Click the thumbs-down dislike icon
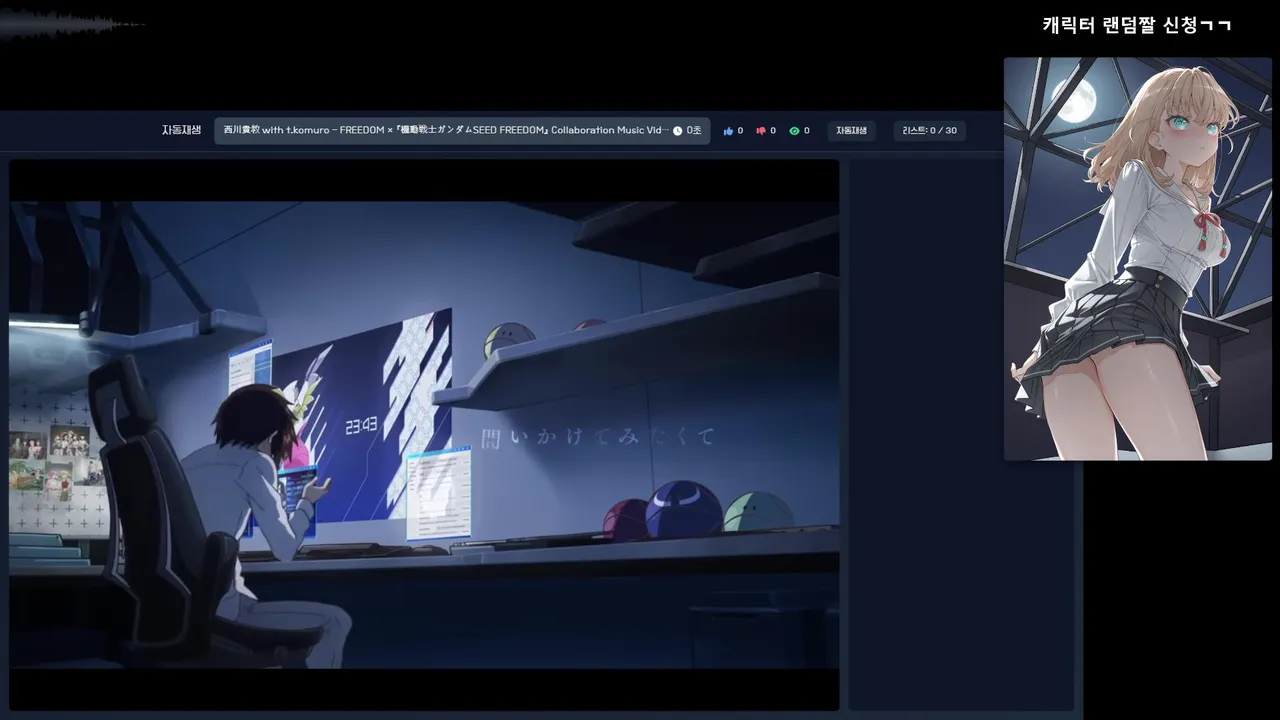The height and width of the screenshot is (720, 1280). click(x=761, y=131)
